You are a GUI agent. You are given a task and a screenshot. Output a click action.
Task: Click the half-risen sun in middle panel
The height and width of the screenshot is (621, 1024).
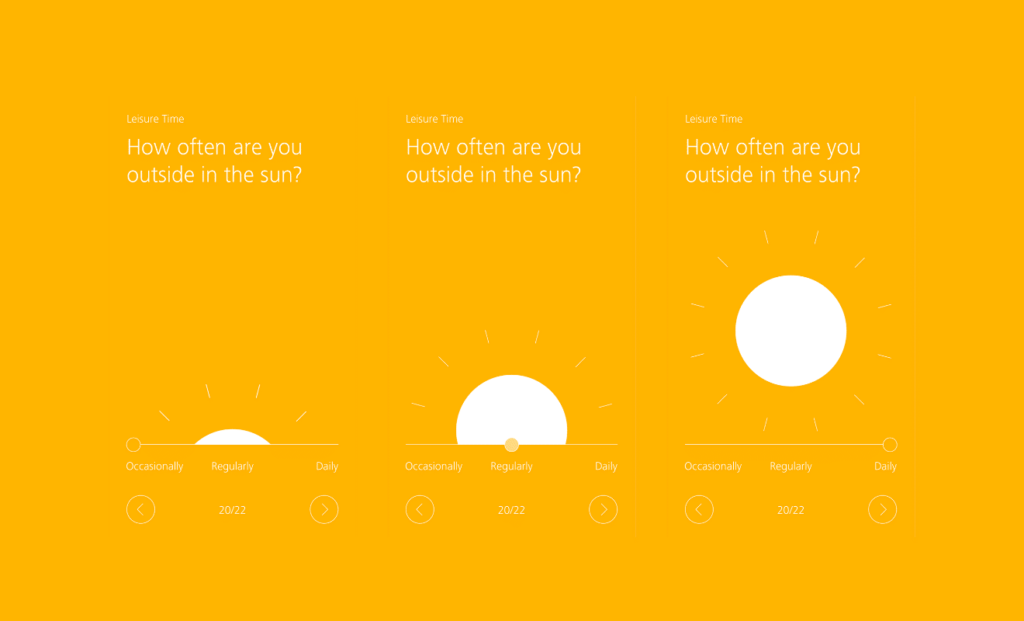click(511, 409)
